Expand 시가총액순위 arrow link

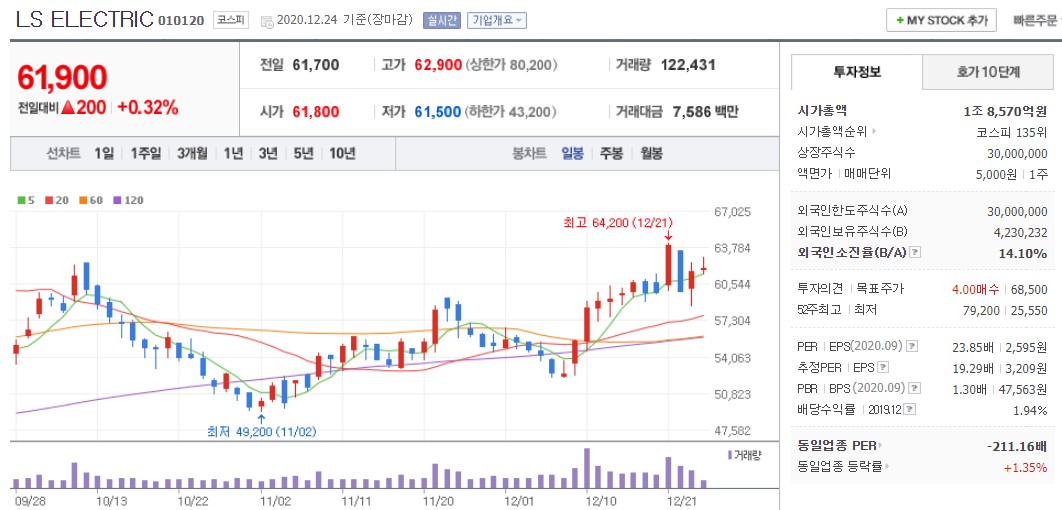[874, 131]
